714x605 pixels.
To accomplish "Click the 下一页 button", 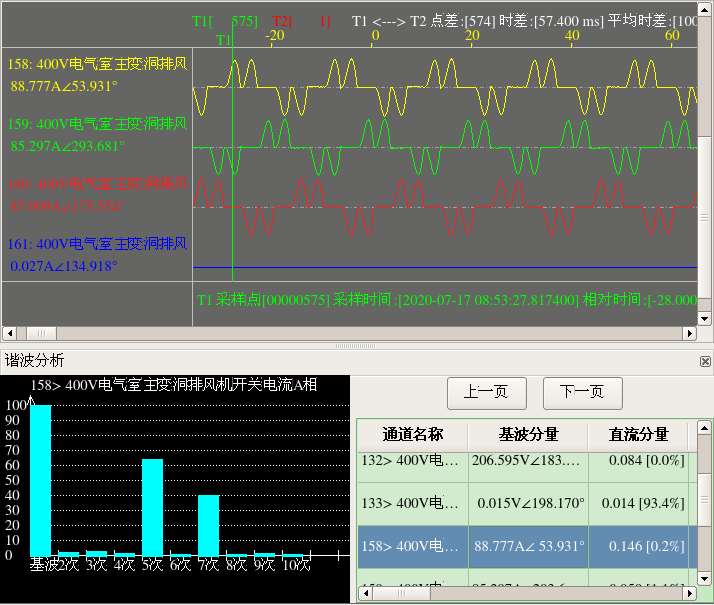I will [x=582, y=392].
